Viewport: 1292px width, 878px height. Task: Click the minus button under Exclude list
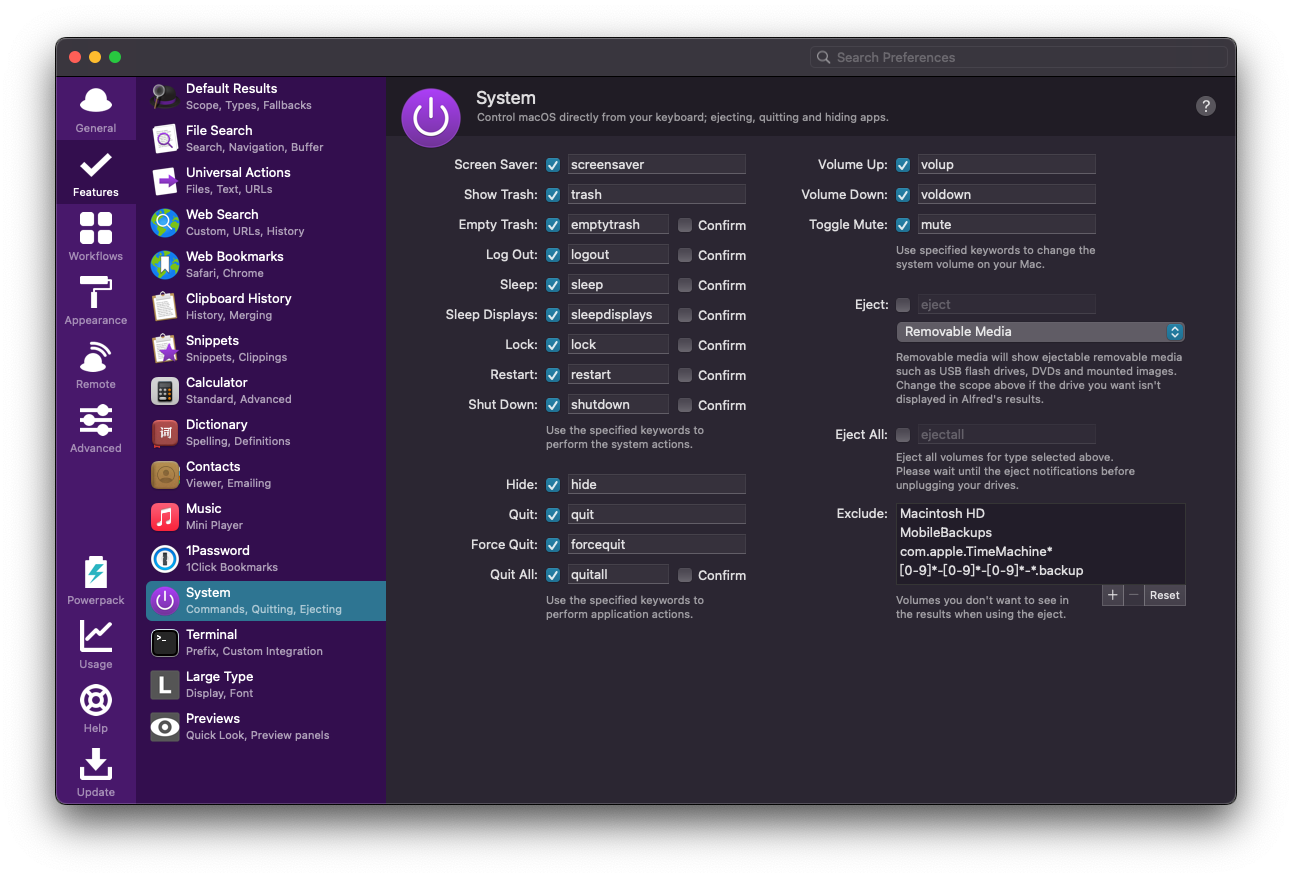[x=1134, y=595]
